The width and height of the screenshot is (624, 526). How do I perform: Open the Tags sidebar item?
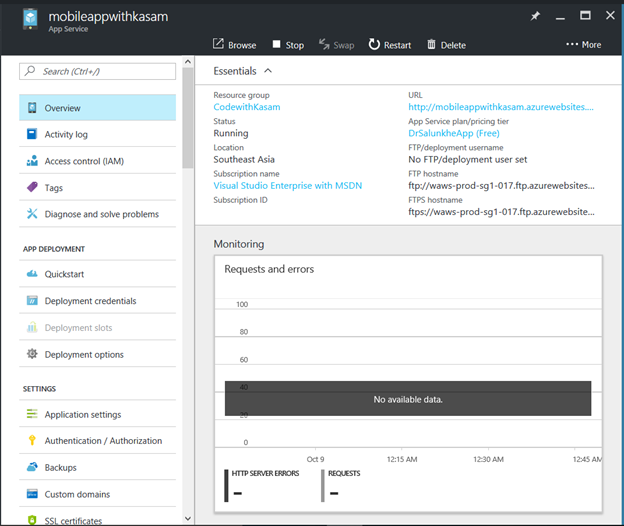(53, 188)
